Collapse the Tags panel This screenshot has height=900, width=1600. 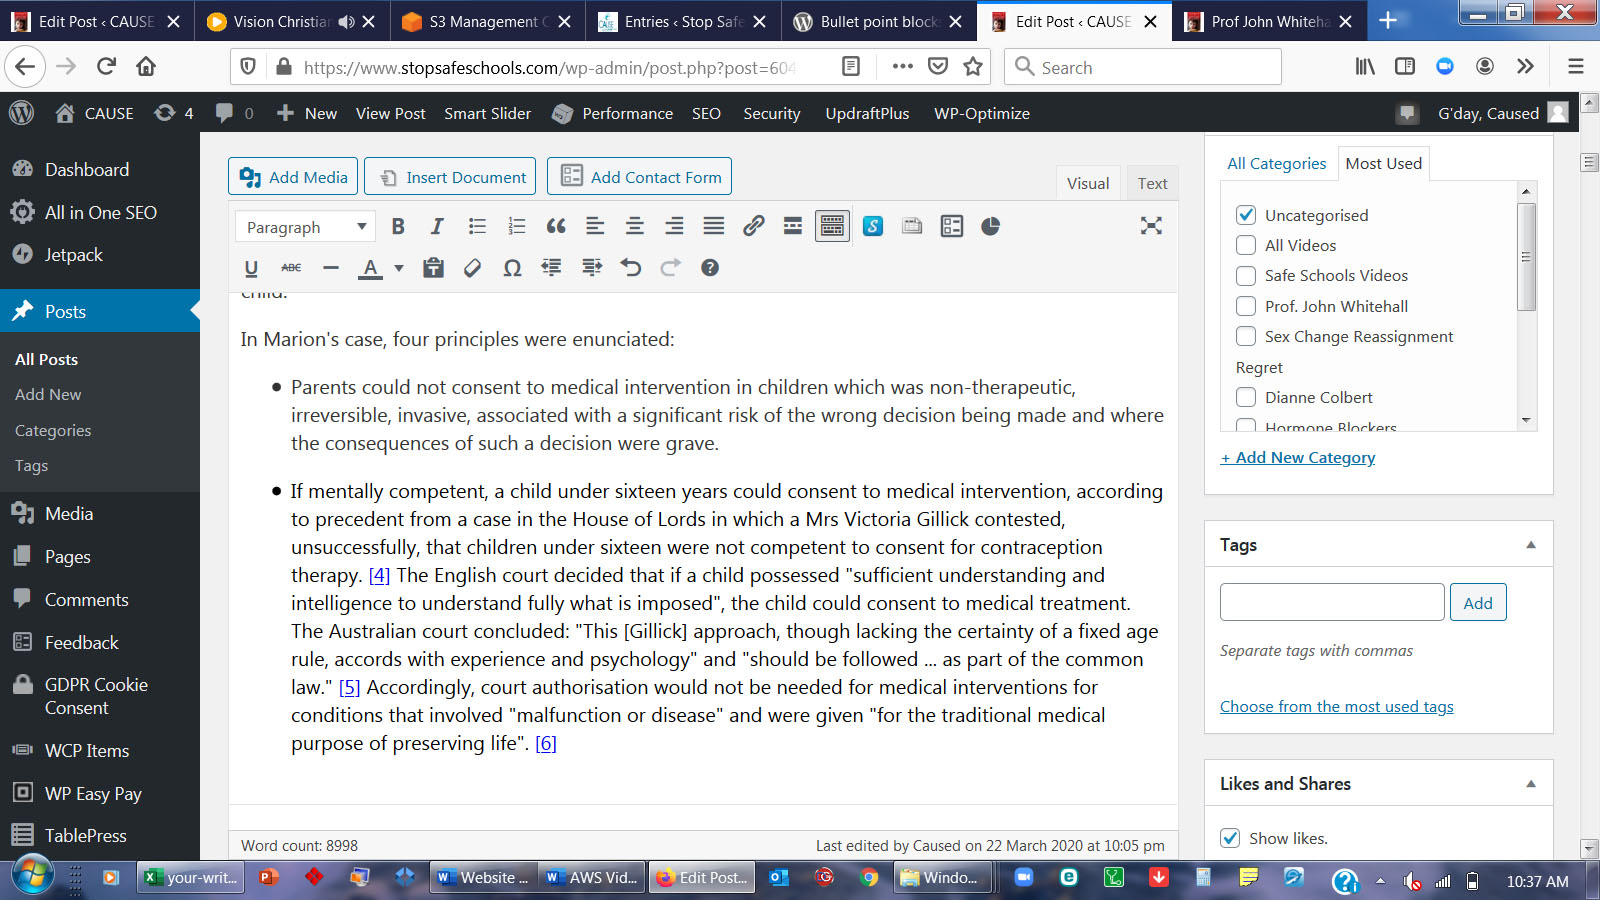click(1530, 545)
